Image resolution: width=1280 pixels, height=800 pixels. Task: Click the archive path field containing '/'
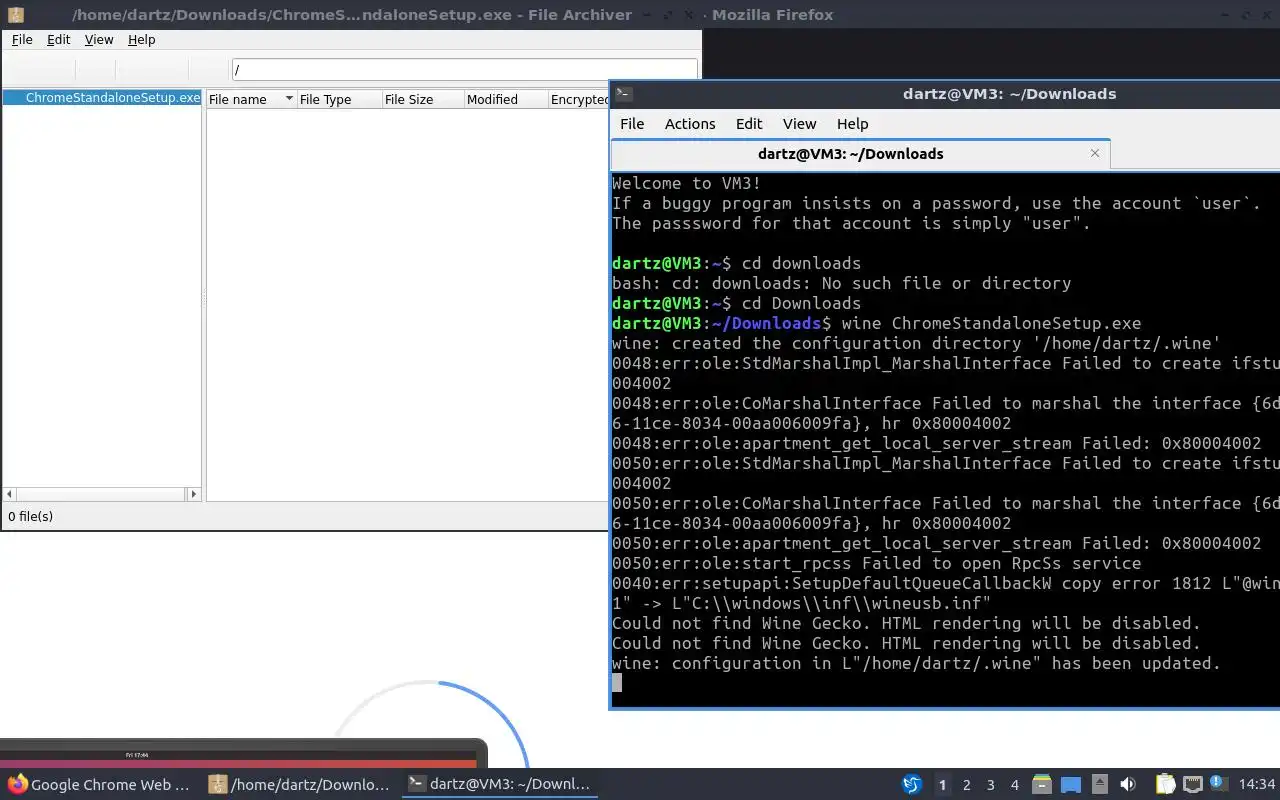[464, 70]
